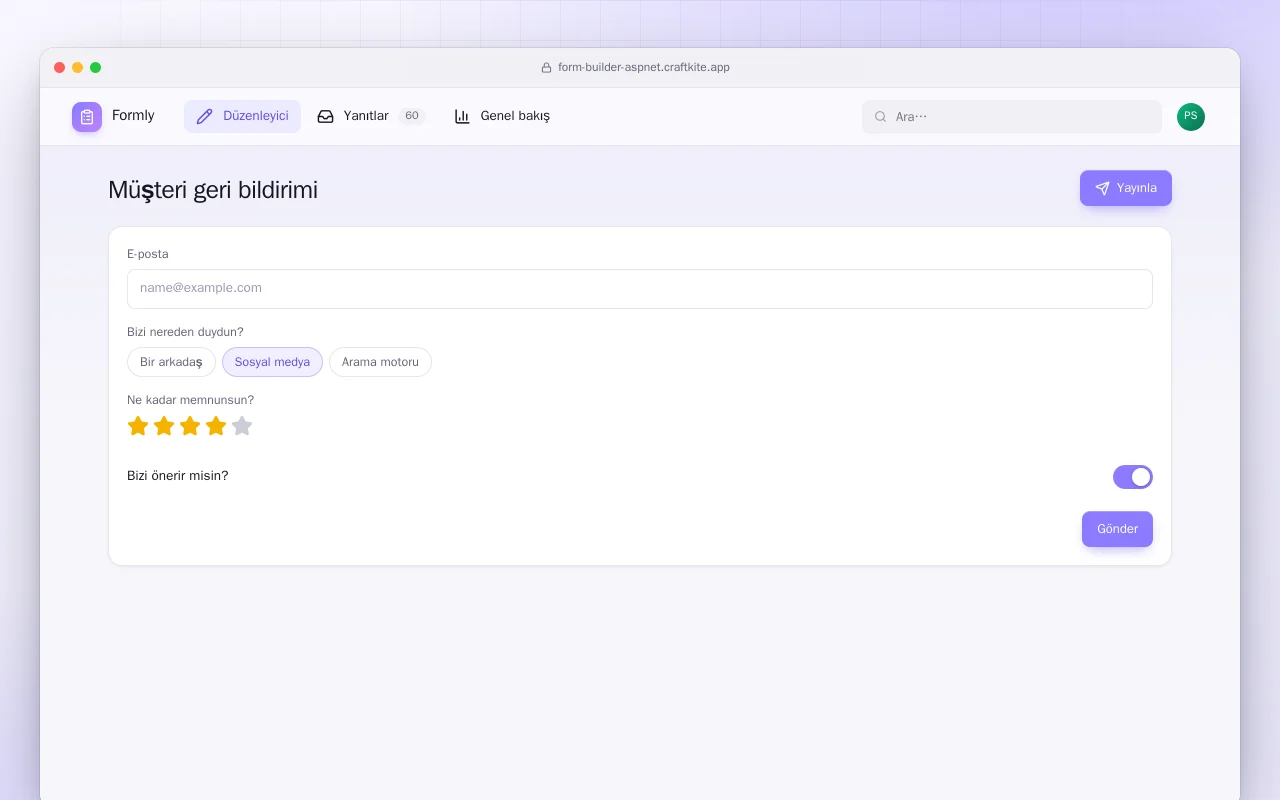Click the paper plane icon on Yayınla
The image size is (1280, 800).
(x=1102, y=188)
